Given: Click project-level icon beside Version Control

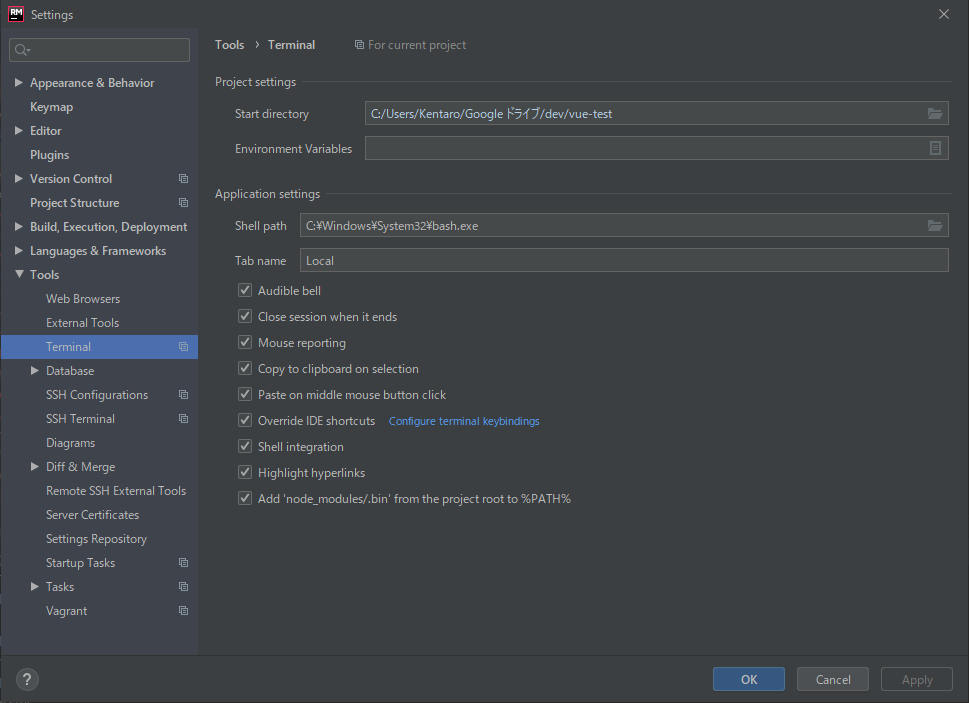Looking at the screenshot, I should pos(184,179).
